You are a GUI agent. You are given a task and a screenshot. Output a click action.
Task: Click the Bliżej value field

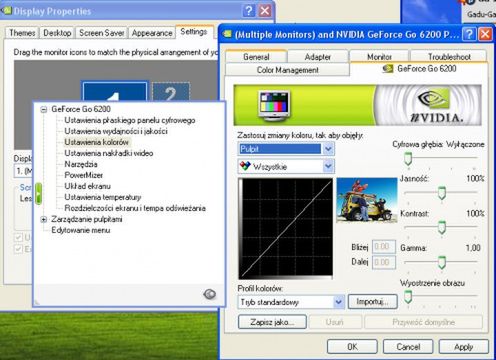click(x=384, y=247)
